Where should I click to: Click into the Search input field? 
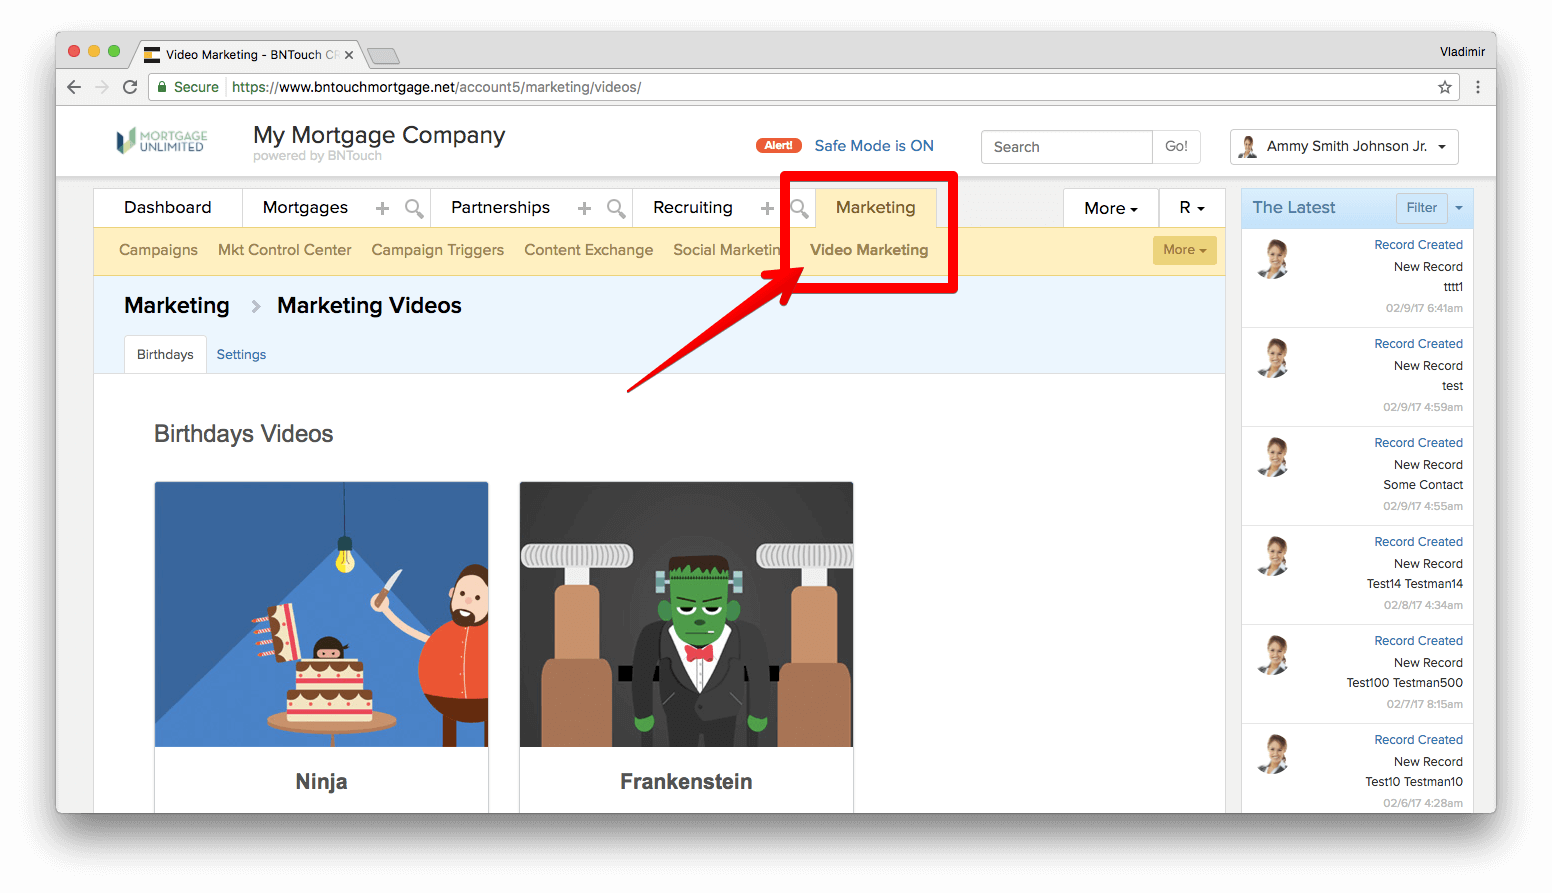pyautogui.click(x=1066, y=147)
